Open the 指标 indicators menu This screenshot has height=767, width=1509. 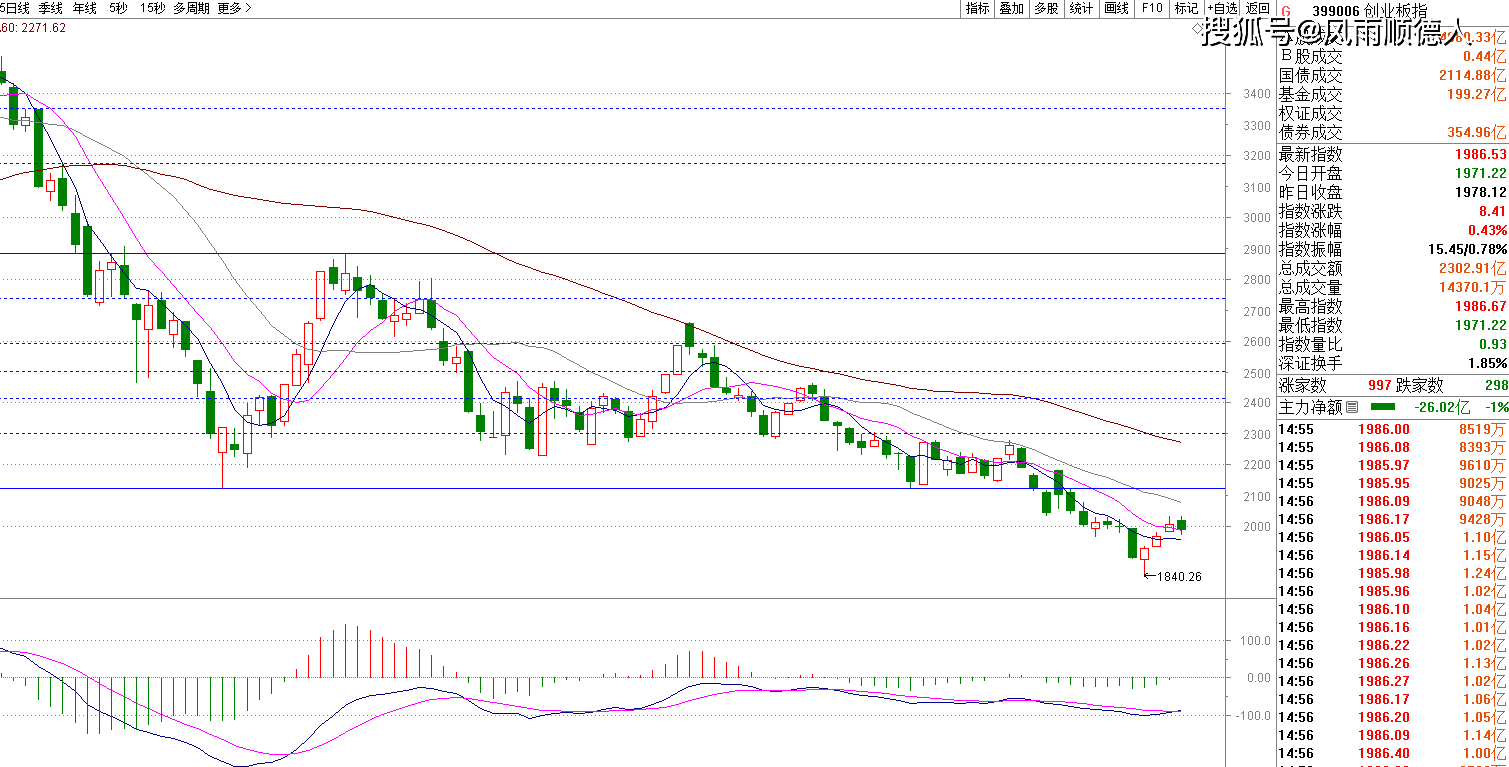tap(977, 8)
